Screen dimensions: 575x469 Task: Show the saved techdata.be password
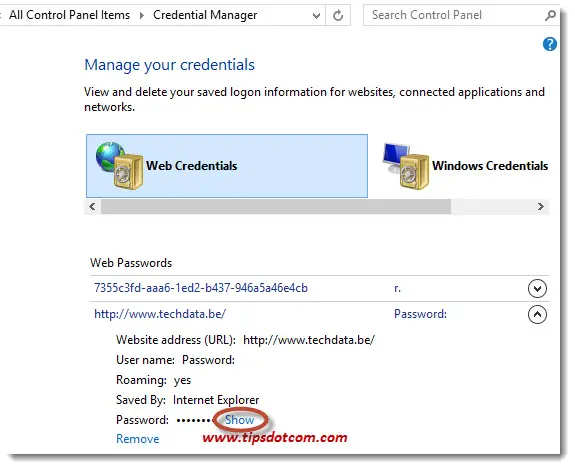tap(239, 420)
